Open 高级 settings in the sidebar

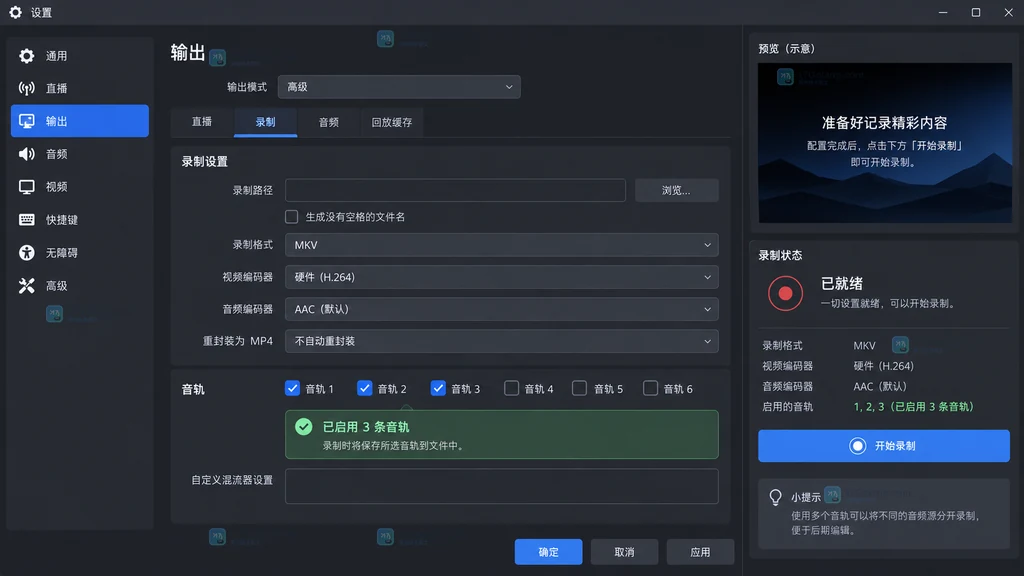click(80, 285)
